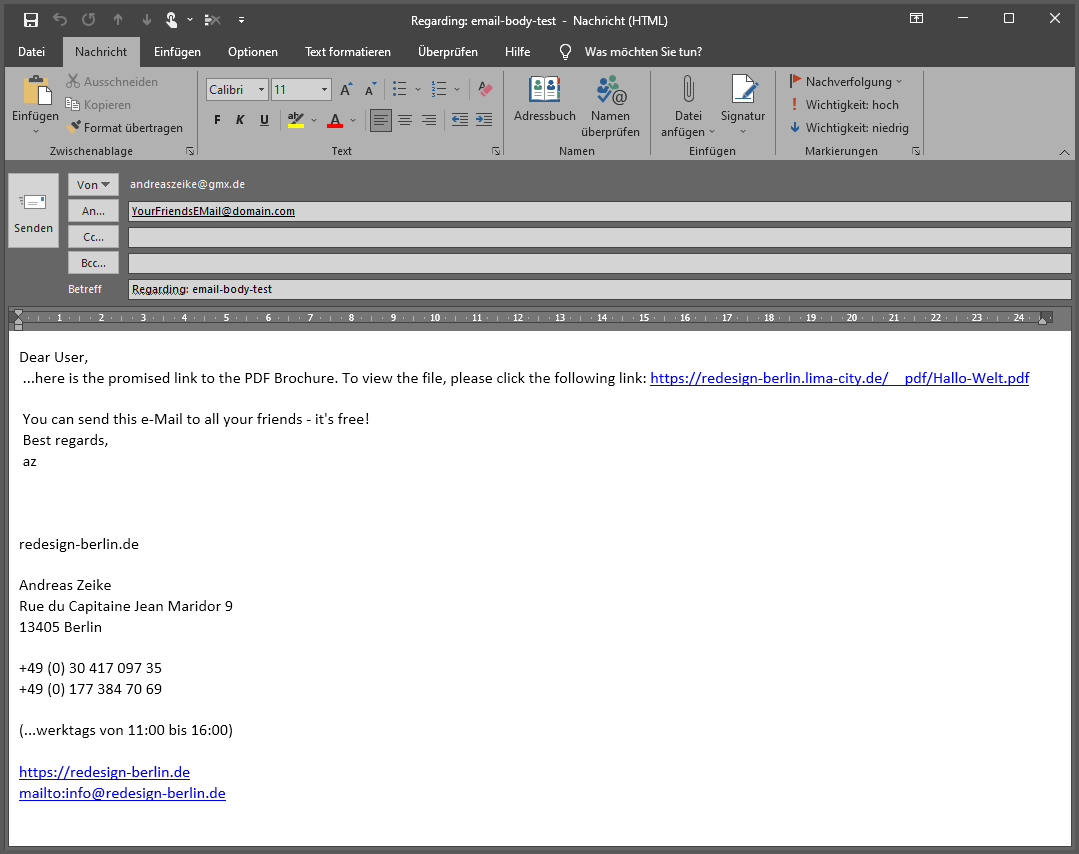Screen dimensions: 1079x854
Task: Set Wichtigkeit: niedrig
Action: coord(848,127)
